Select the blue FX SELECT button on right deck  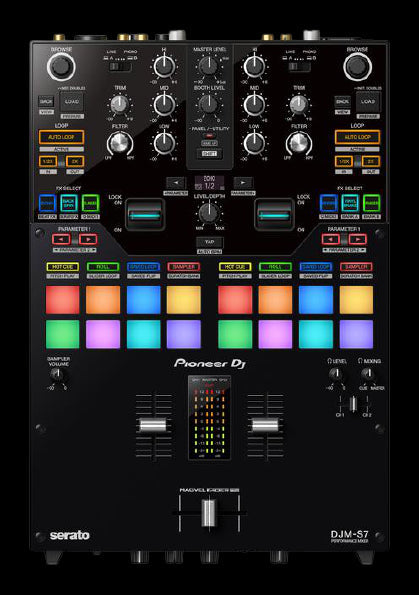click(329, 203)
